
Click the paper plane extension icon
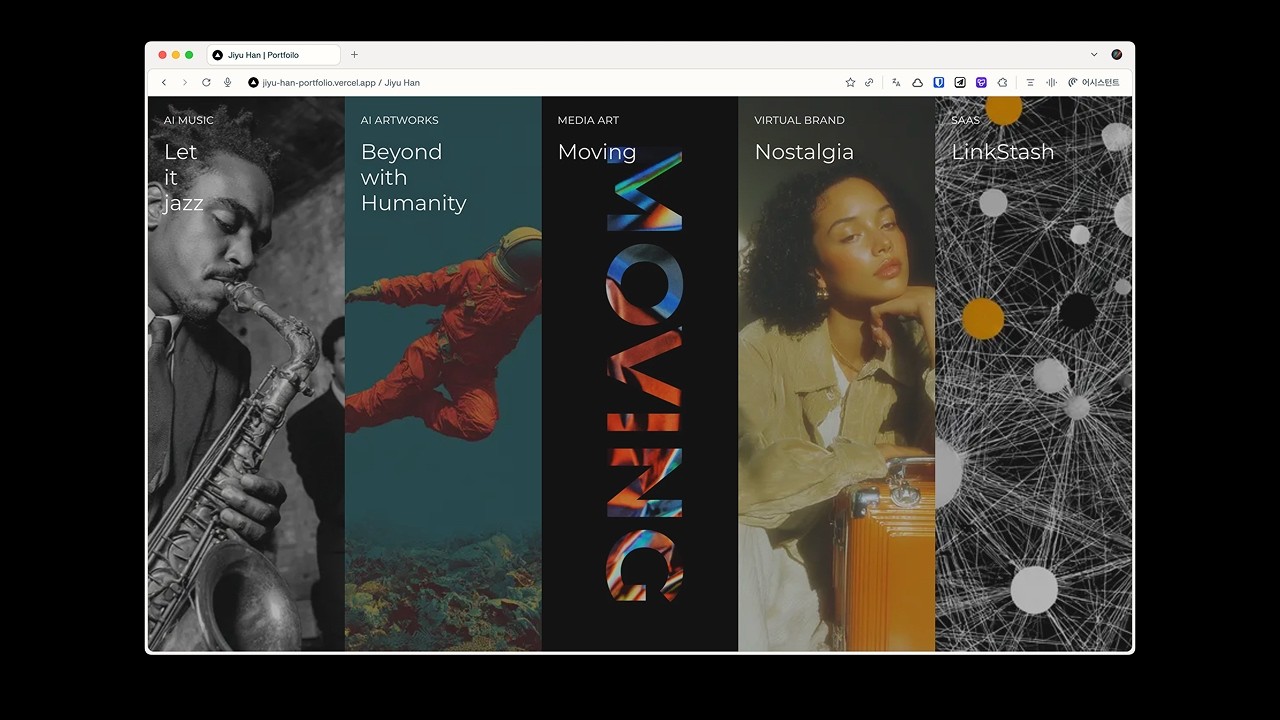click(960, 83)
